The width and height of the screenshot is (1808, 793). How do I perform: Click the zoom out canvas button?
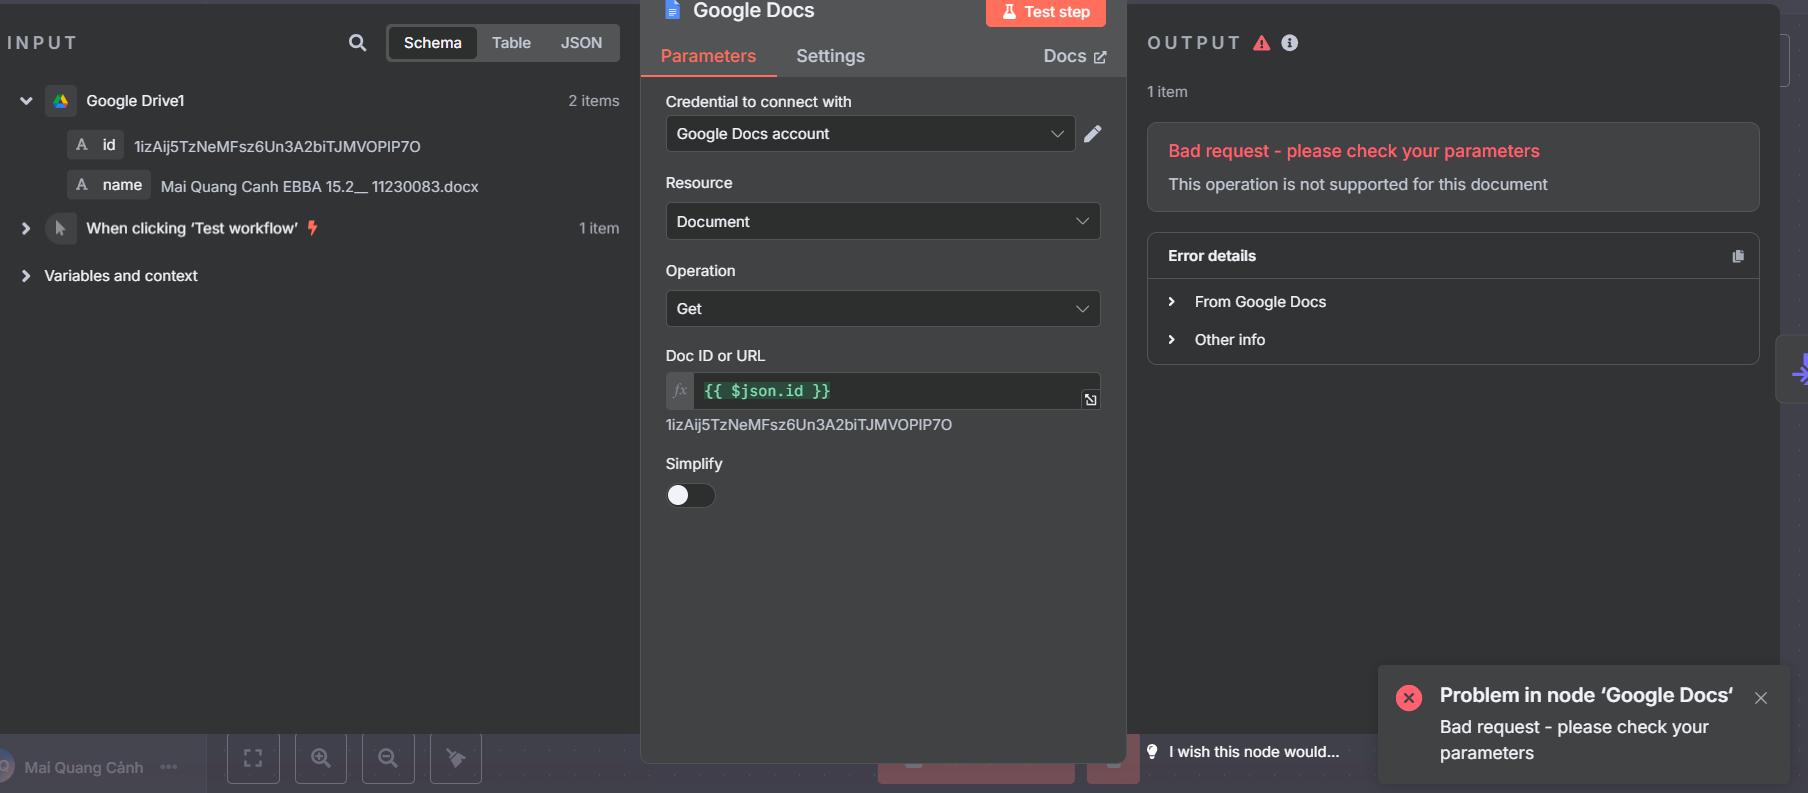tap(388, 758)
